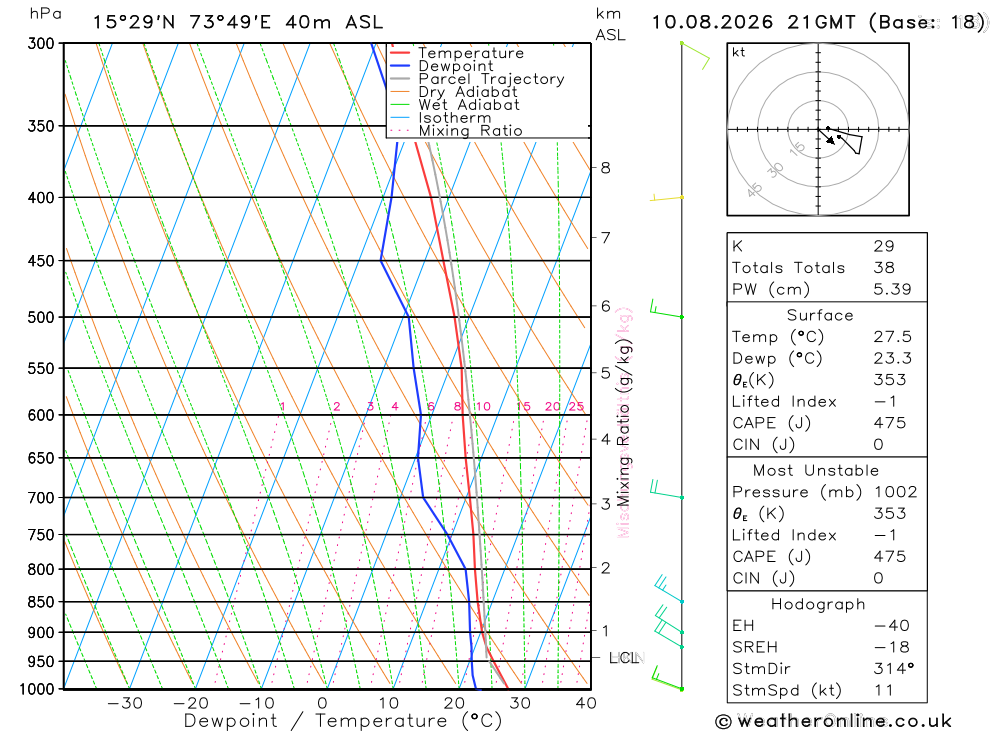The height and width of the screenshot is (733, 1000).
Task: Click the Parcel Trajectory legend entry
Action: point(491,79)
